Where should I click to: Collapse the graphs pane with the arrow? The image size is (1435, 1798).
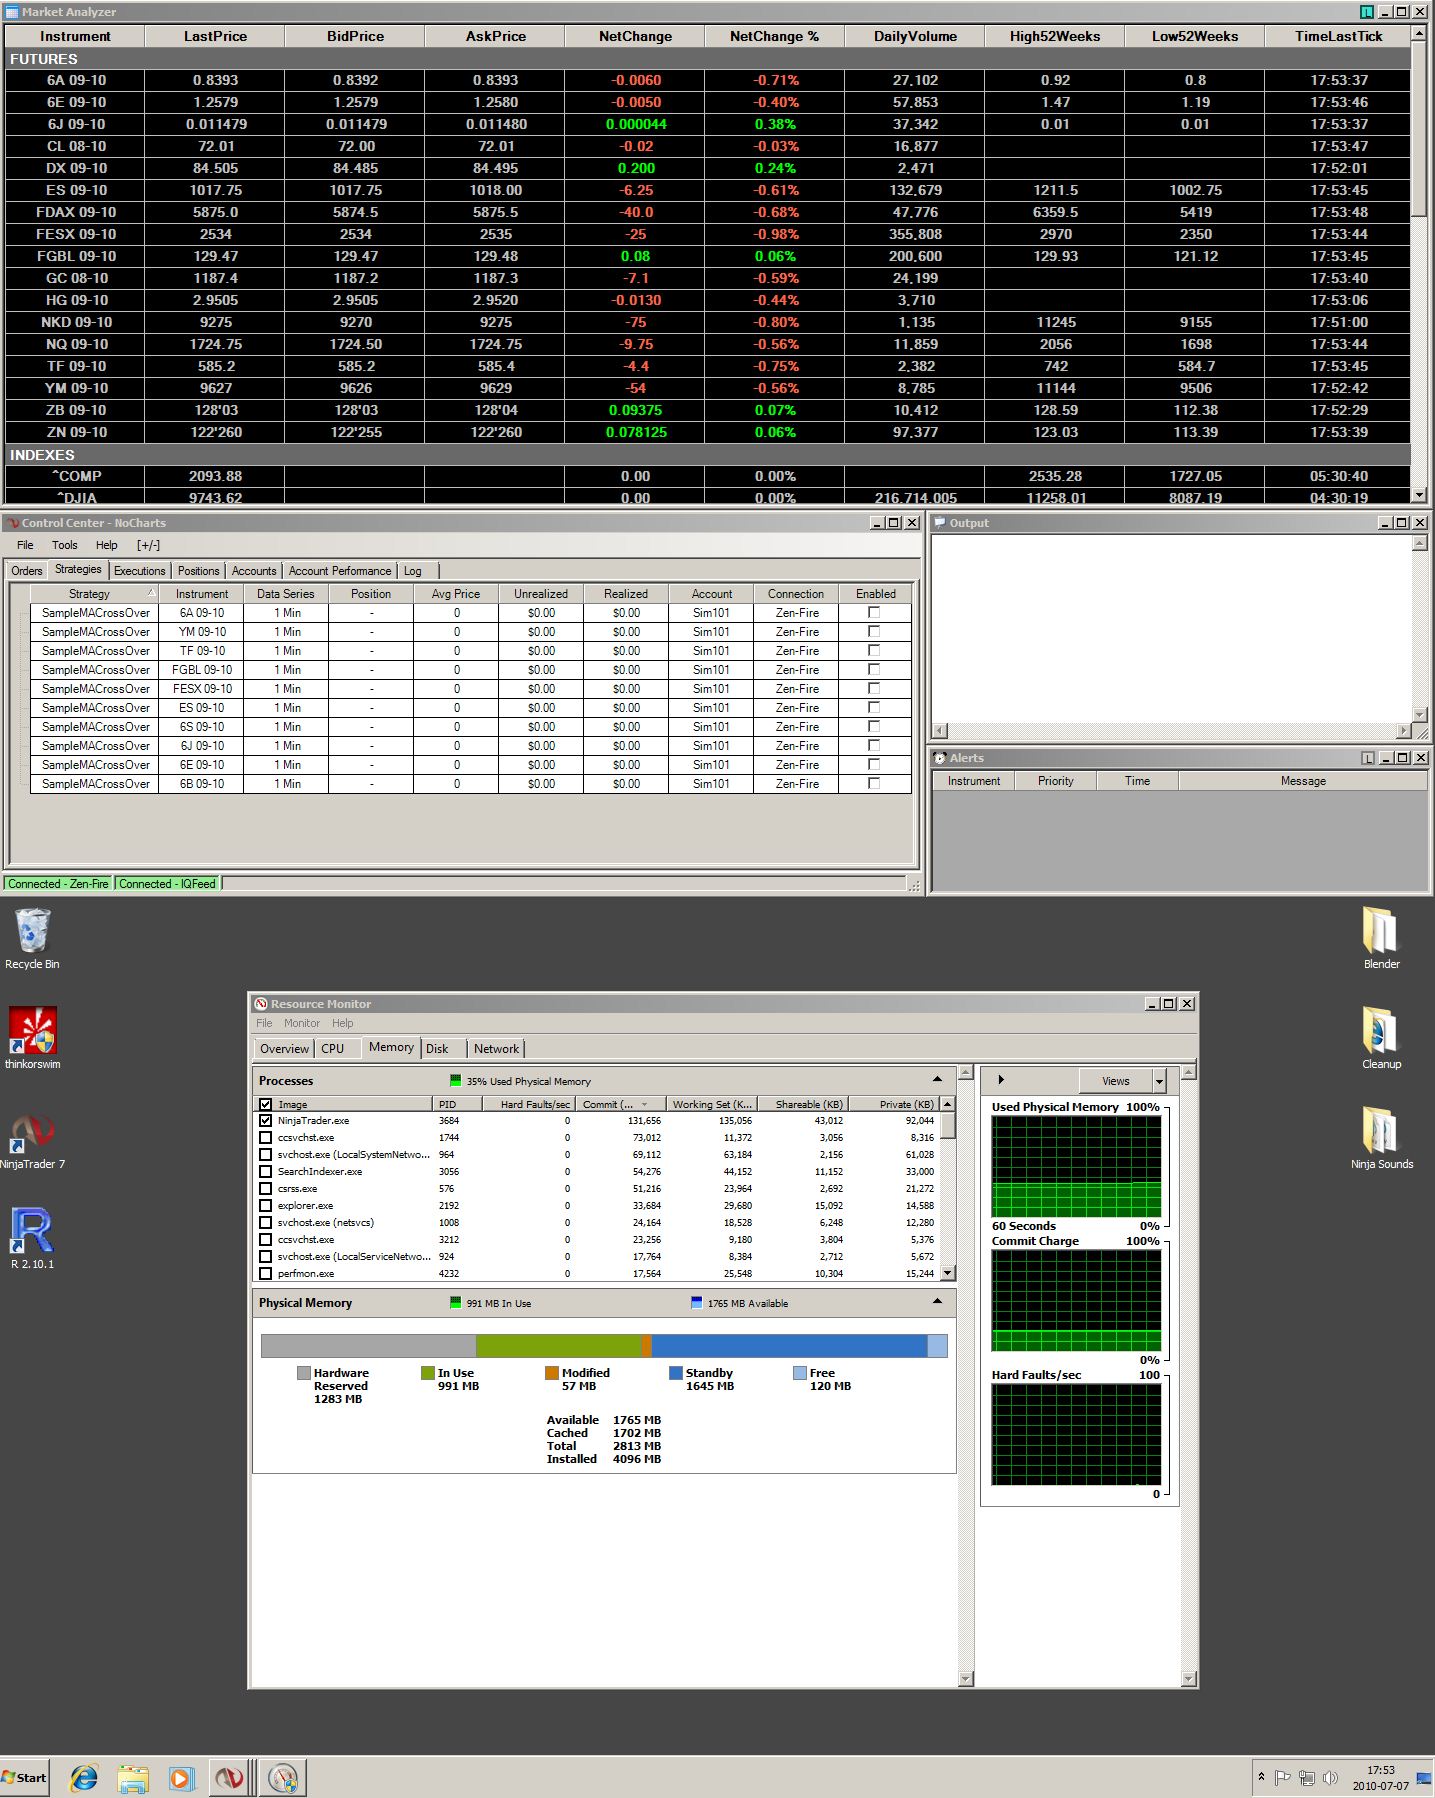[1000, 1080]
